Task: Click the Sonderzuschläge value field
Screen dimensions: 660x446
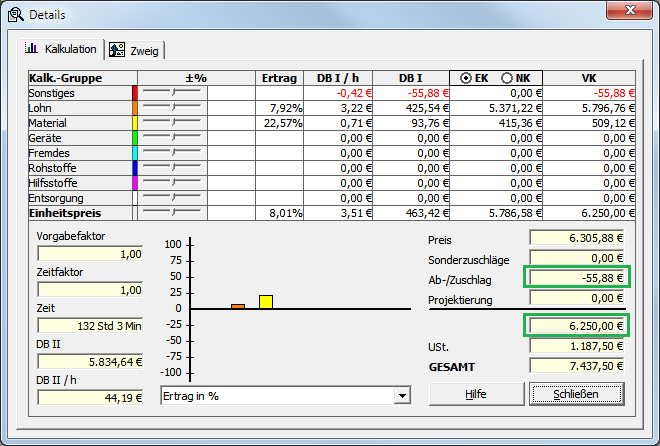Action: 578,257
